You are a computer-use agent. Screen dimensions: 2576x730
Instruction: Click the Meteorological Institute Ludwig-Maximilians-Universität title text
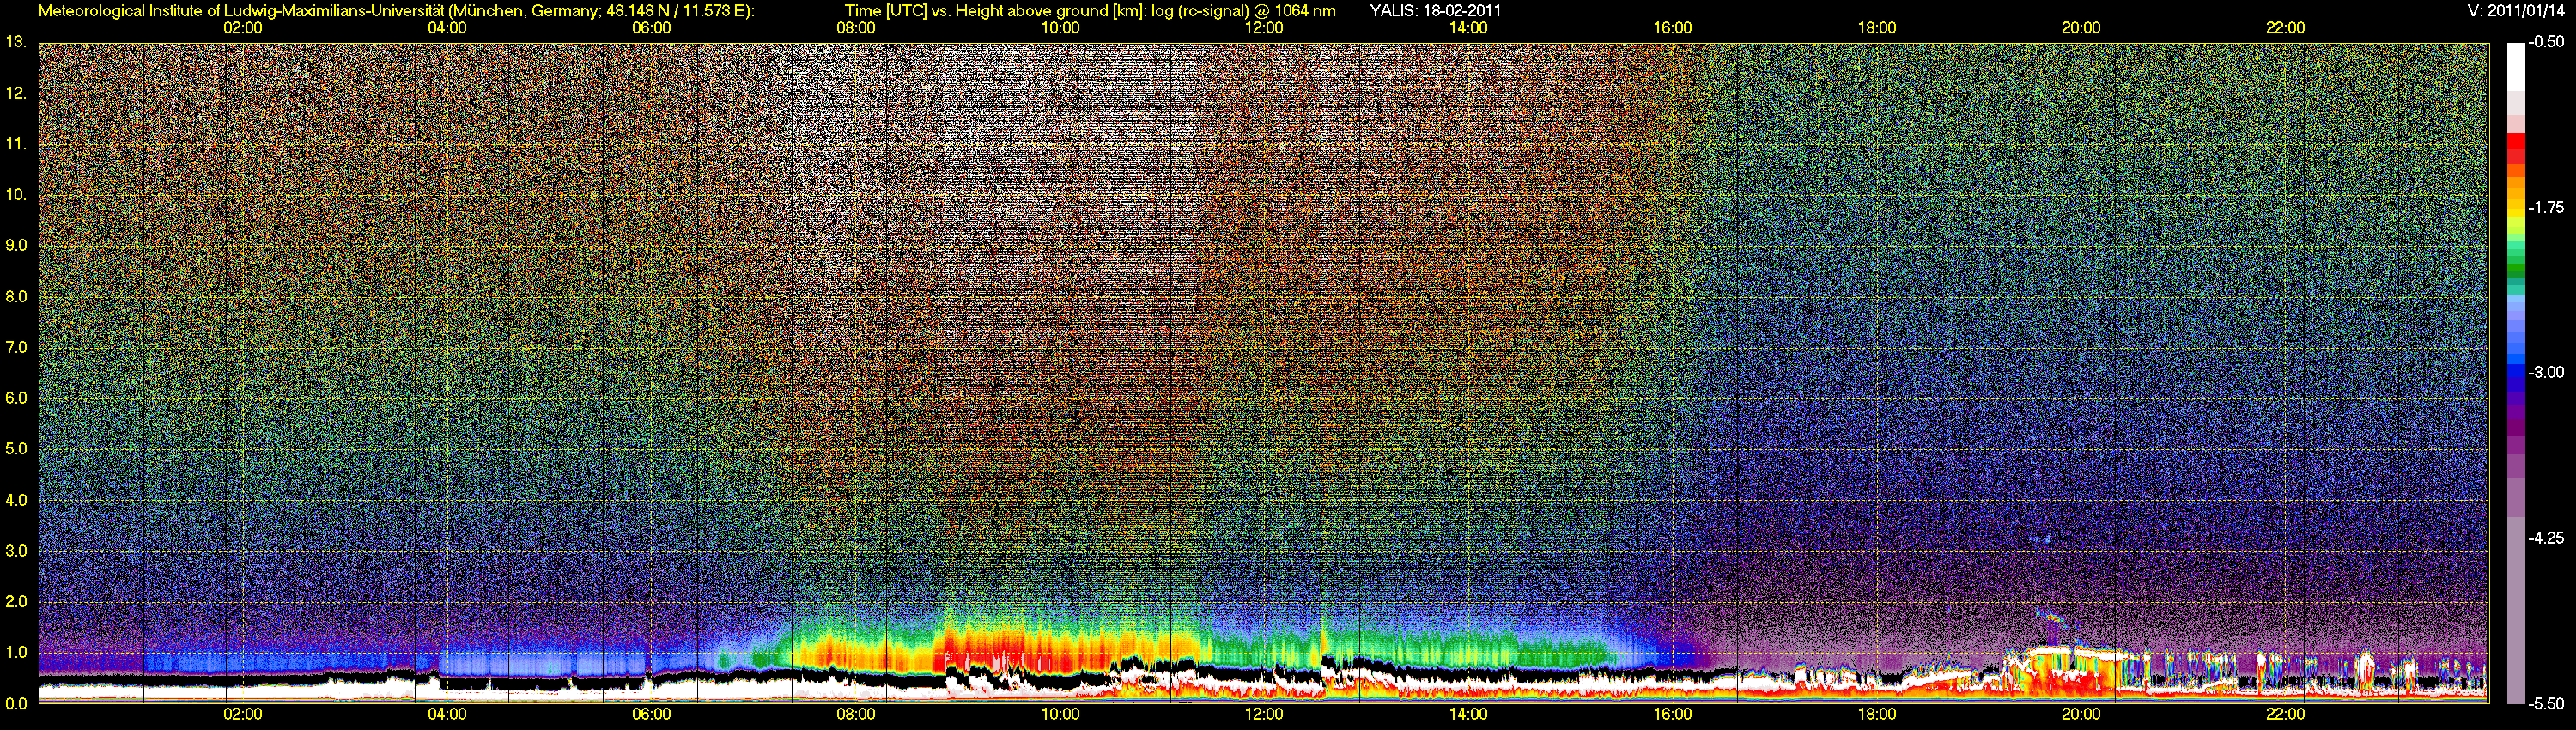click(397, 11)
